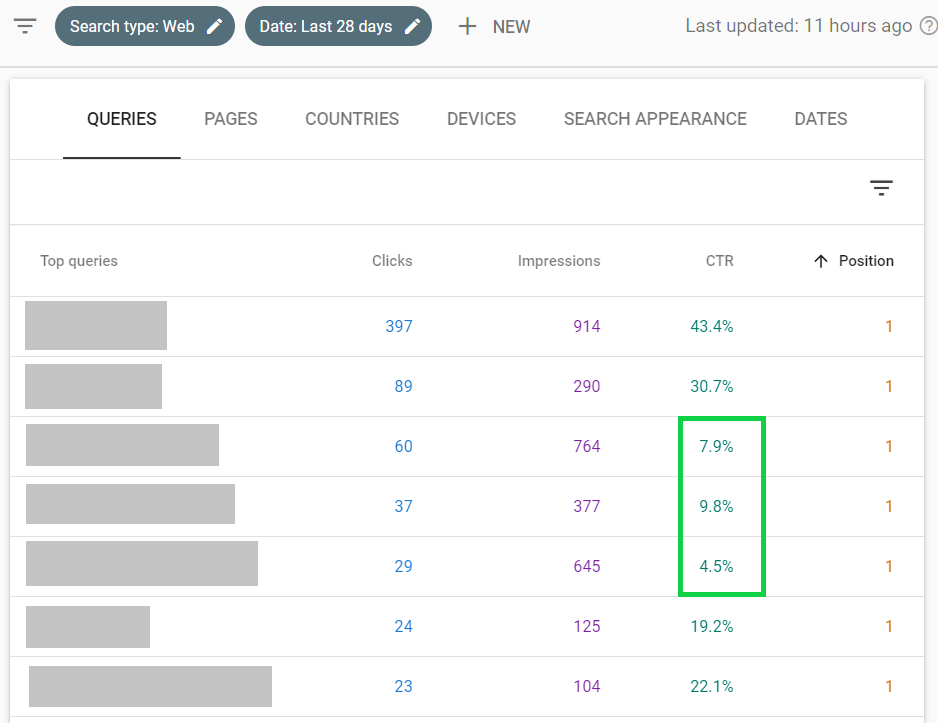Click the 7.9% CTR value

point(716,447)
